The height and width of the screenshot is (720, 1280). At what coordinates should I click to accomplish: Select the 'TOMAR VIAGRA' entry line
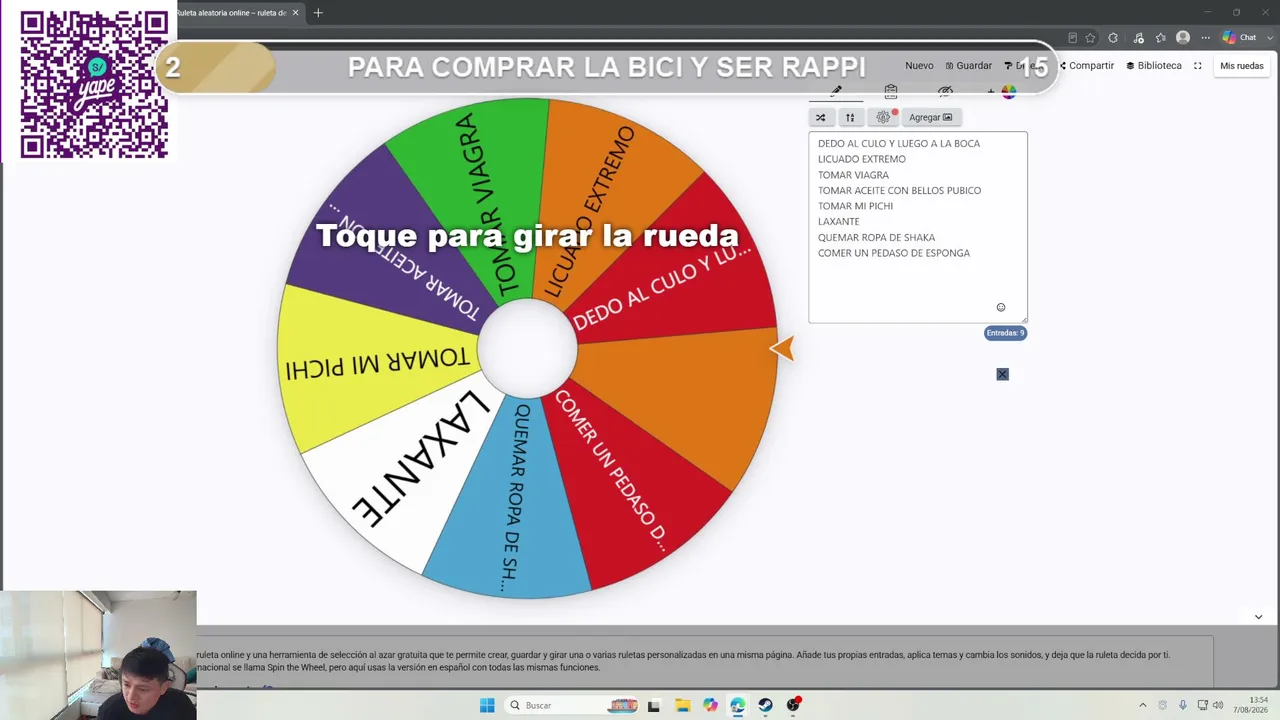[853, 175]
